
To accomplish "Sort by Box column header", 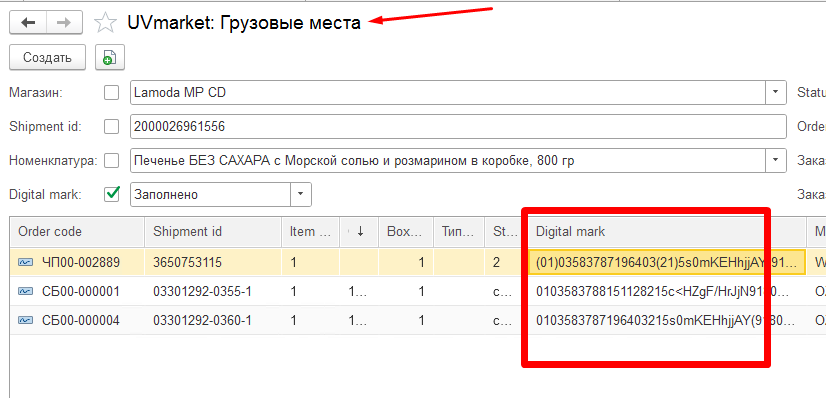I will click(x=406, y=232).
